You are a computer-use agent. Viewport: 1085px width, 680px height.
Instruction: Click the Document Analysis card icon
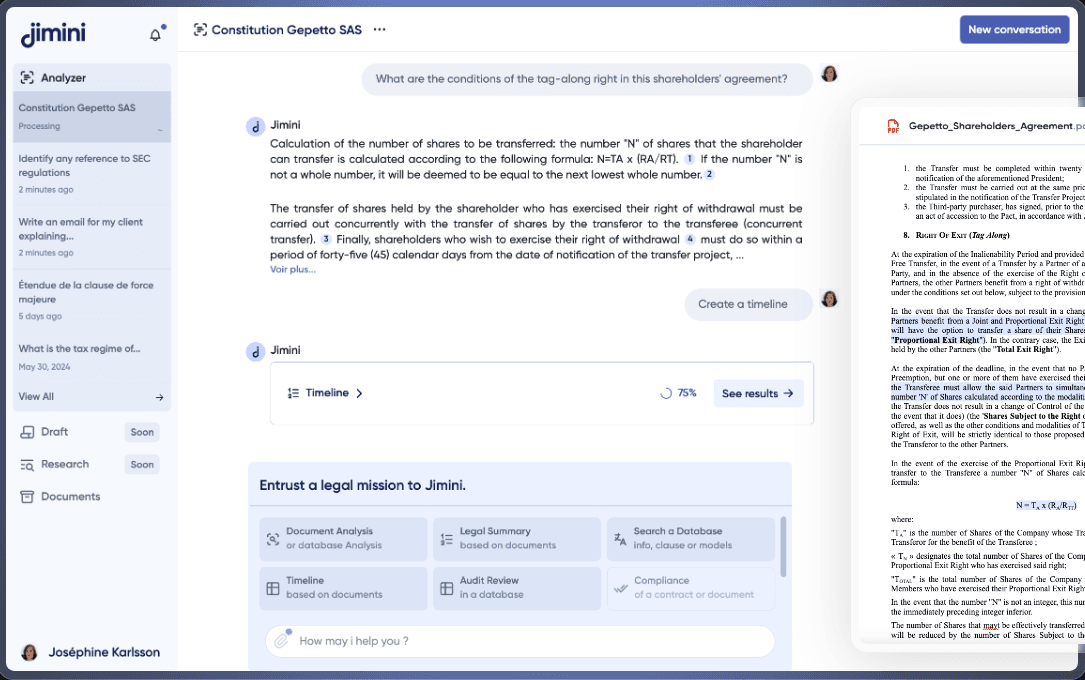(273, 538)
